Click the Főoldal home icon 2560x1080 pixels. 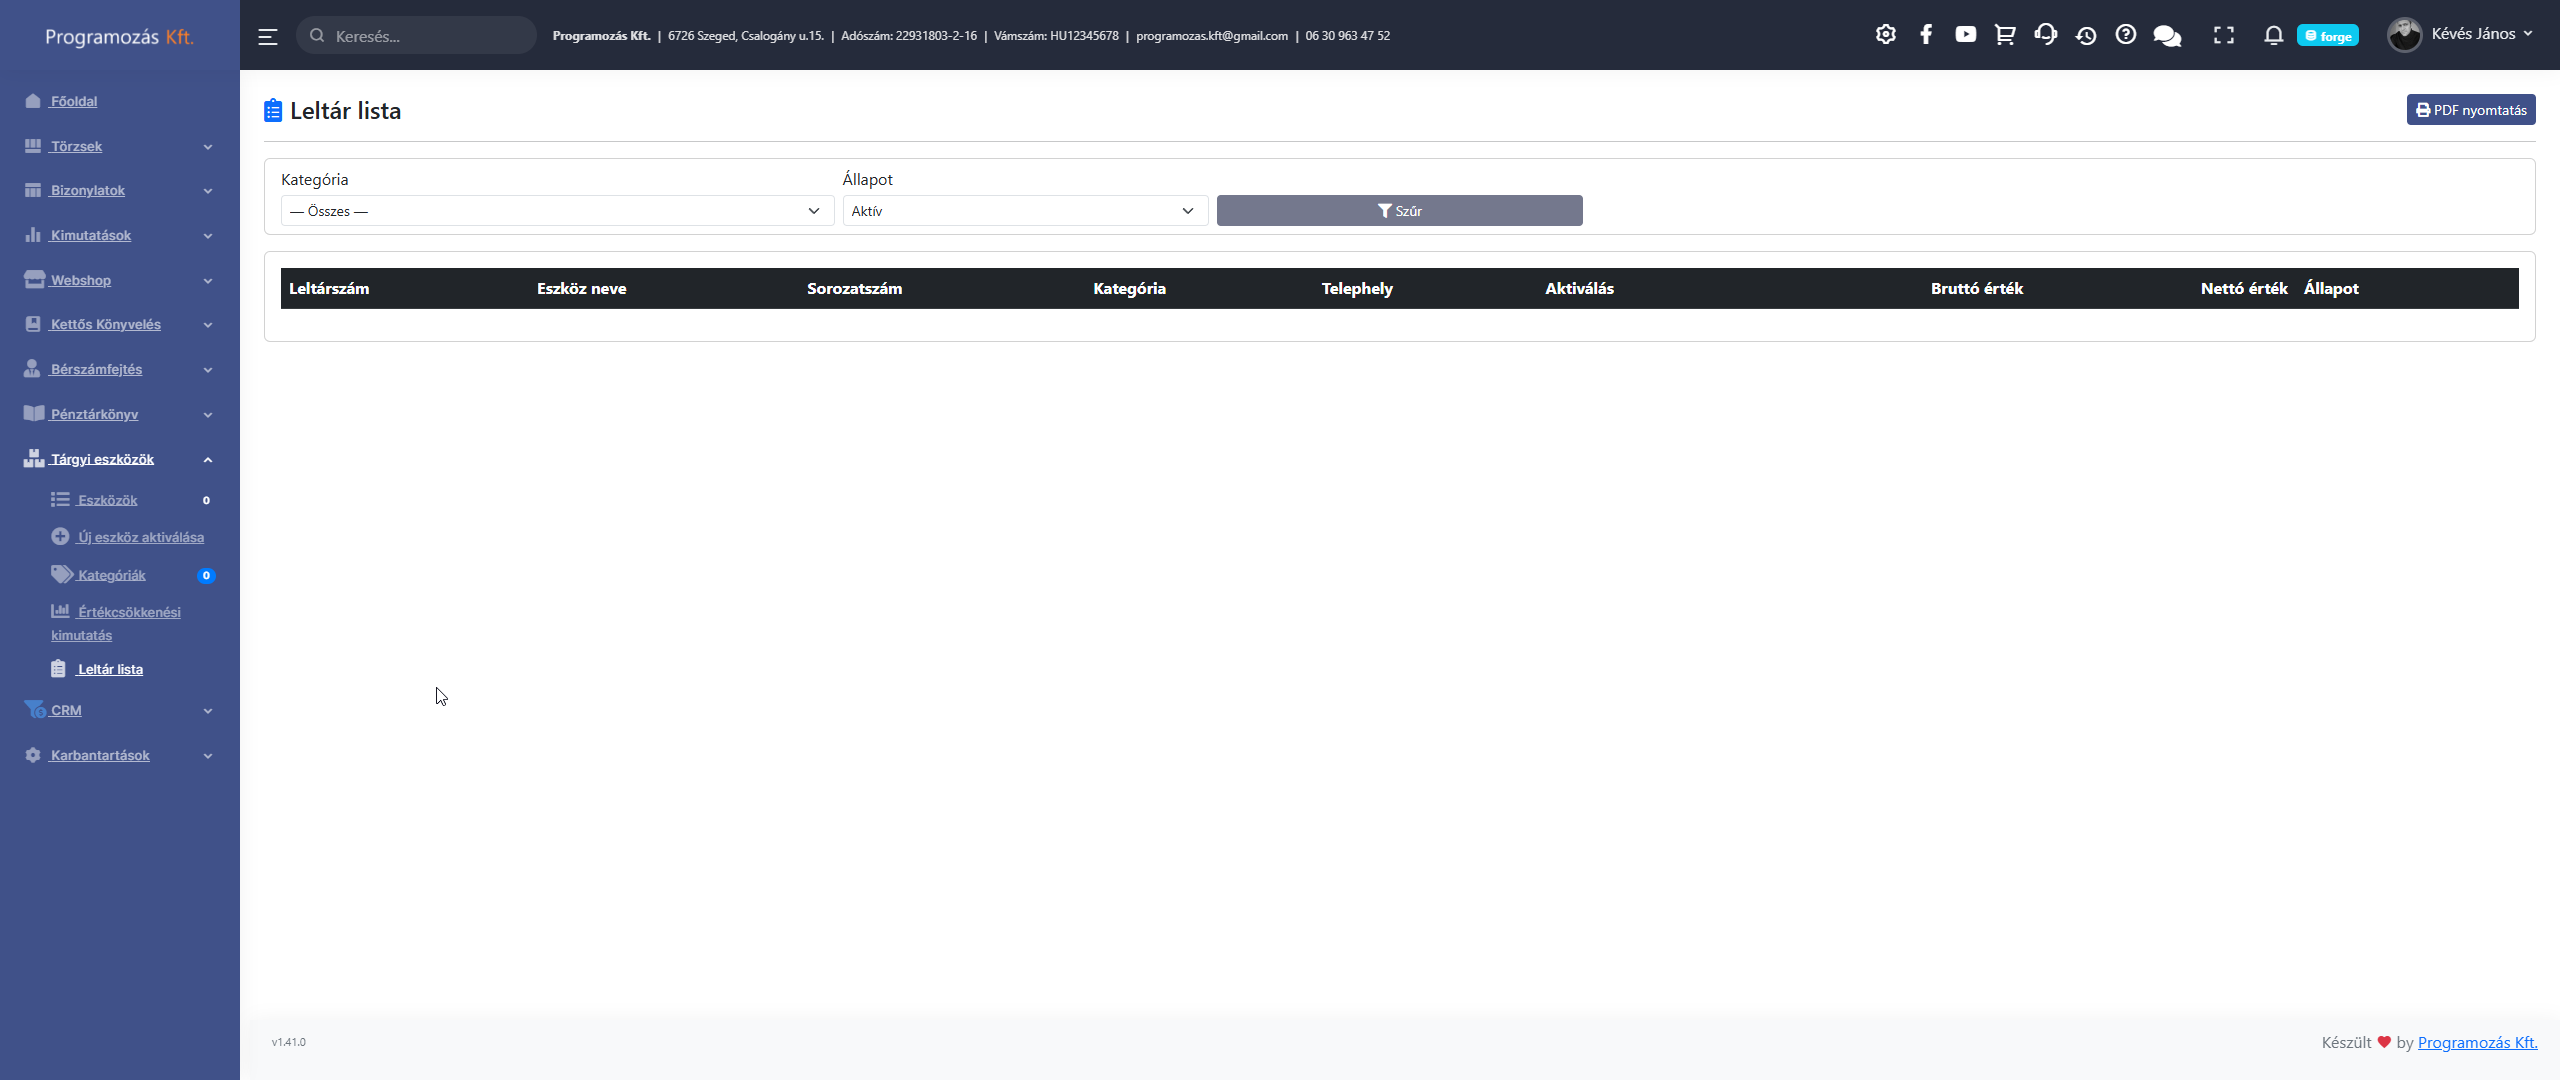pos(33,101)
